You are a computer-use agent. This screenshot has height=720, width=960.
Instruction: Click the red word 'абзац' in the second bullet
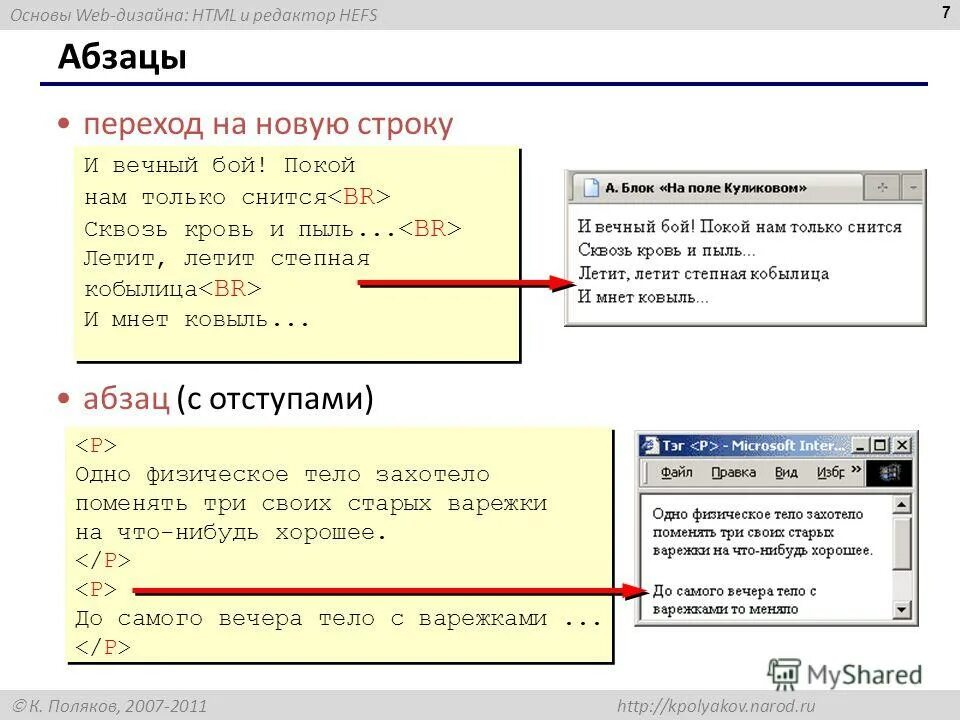click(x=126, y=398)
